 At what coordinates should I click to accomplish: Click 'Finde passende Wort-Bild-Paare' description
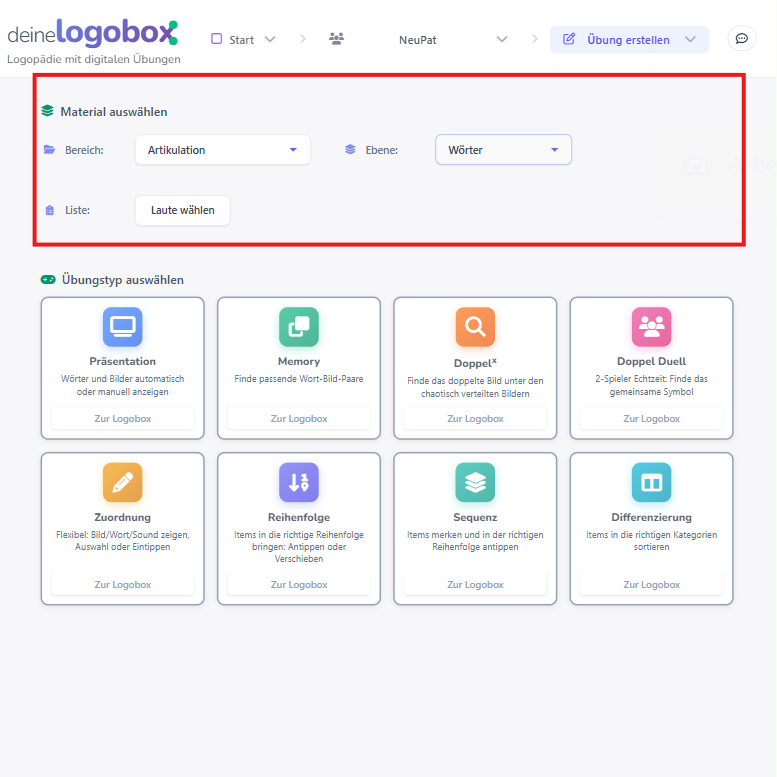click(x=299, y=379)
